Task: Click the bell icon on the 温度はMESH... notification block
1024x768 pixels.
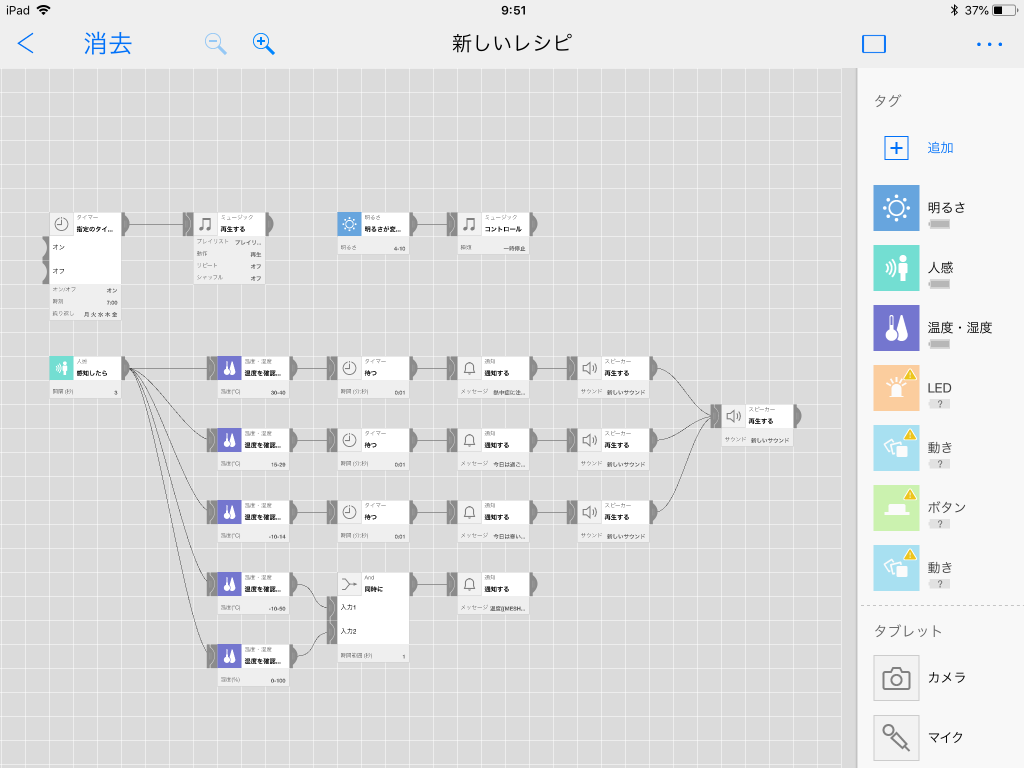Action: click(x=469, y=584)
